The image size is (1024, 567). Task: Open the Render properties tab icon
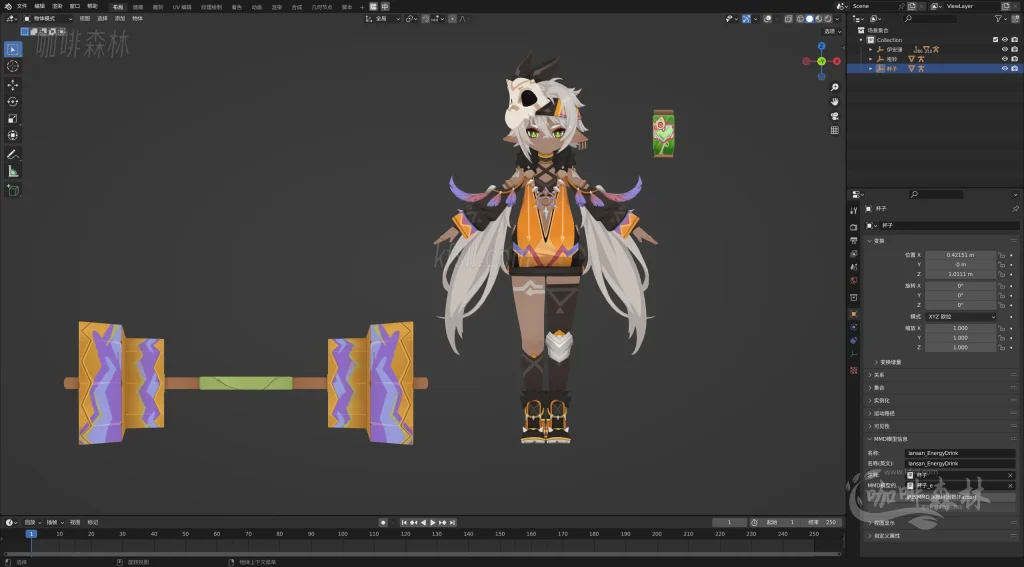(x=854, y=227)
